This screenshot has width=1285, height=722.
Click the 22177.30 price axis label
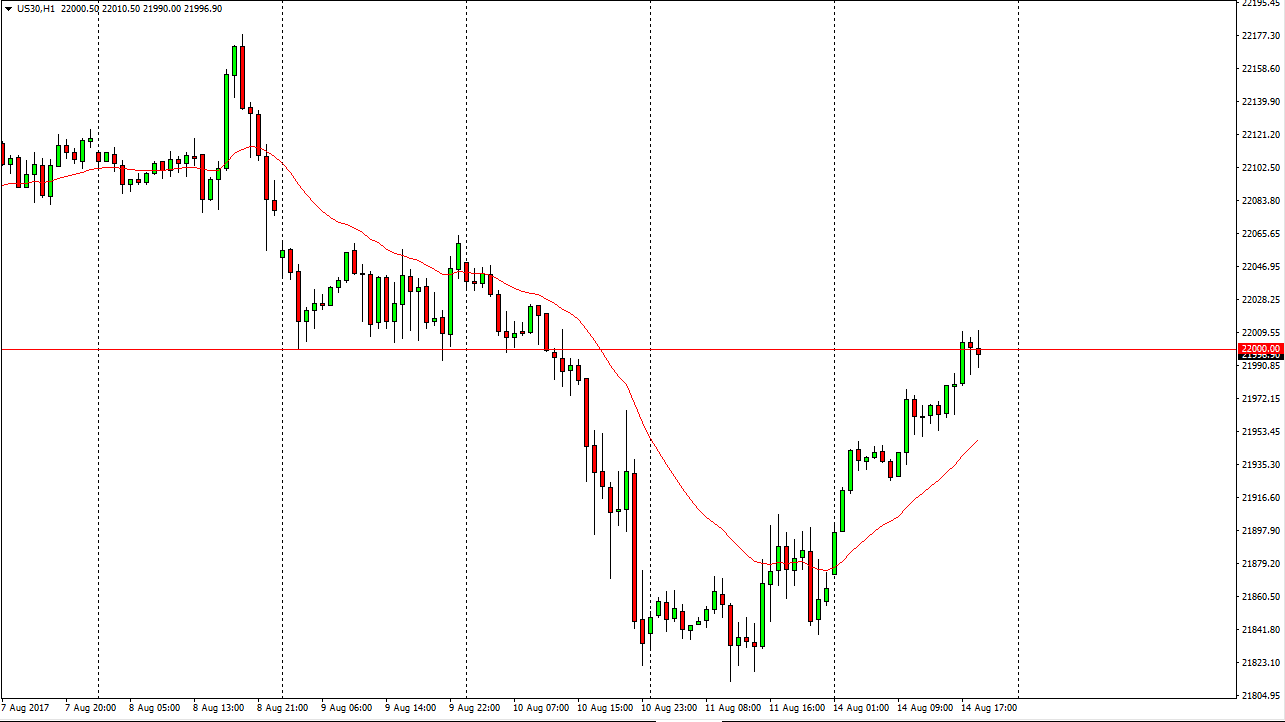click(x=1260, y=36)
